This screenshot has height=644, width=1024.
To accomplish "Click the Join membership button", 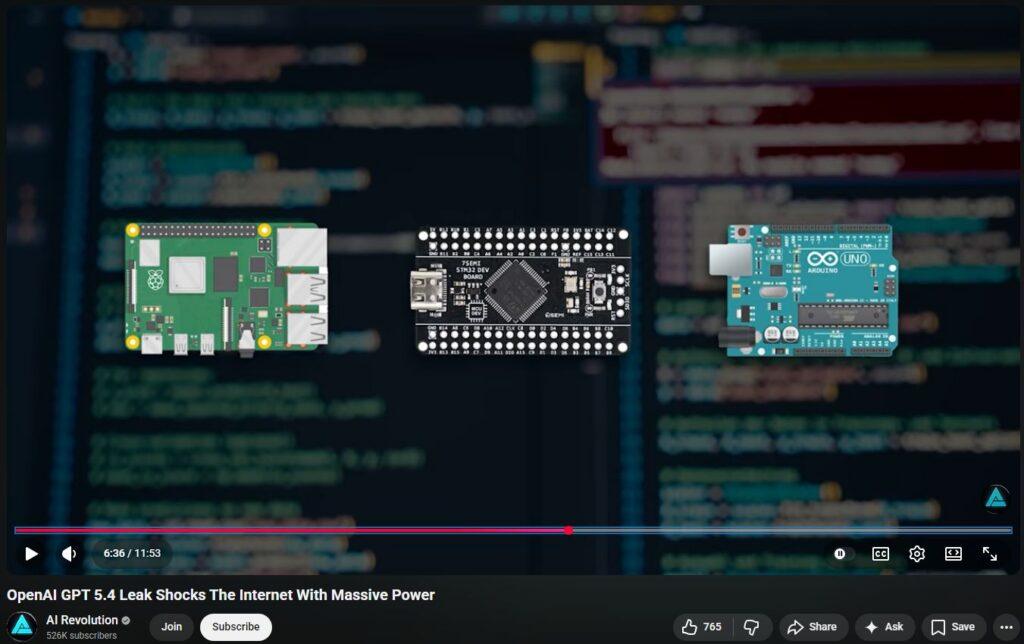I will pos(171,627).
